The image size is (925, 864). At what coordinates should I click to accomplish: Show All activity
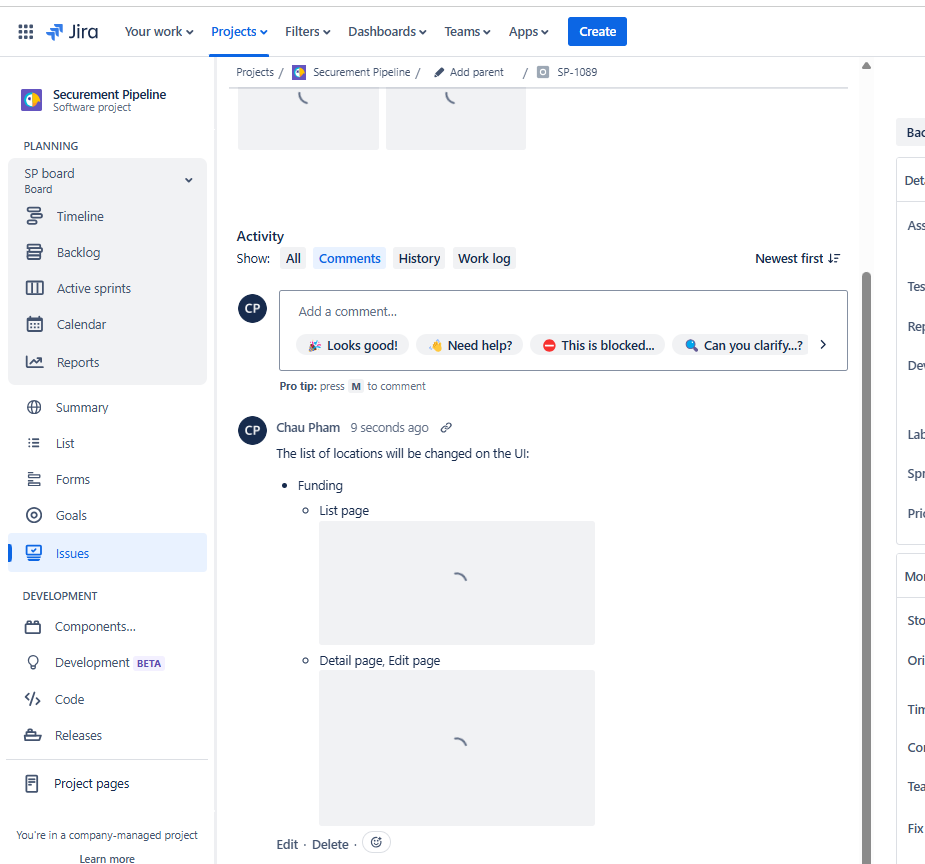pos(293,258)
